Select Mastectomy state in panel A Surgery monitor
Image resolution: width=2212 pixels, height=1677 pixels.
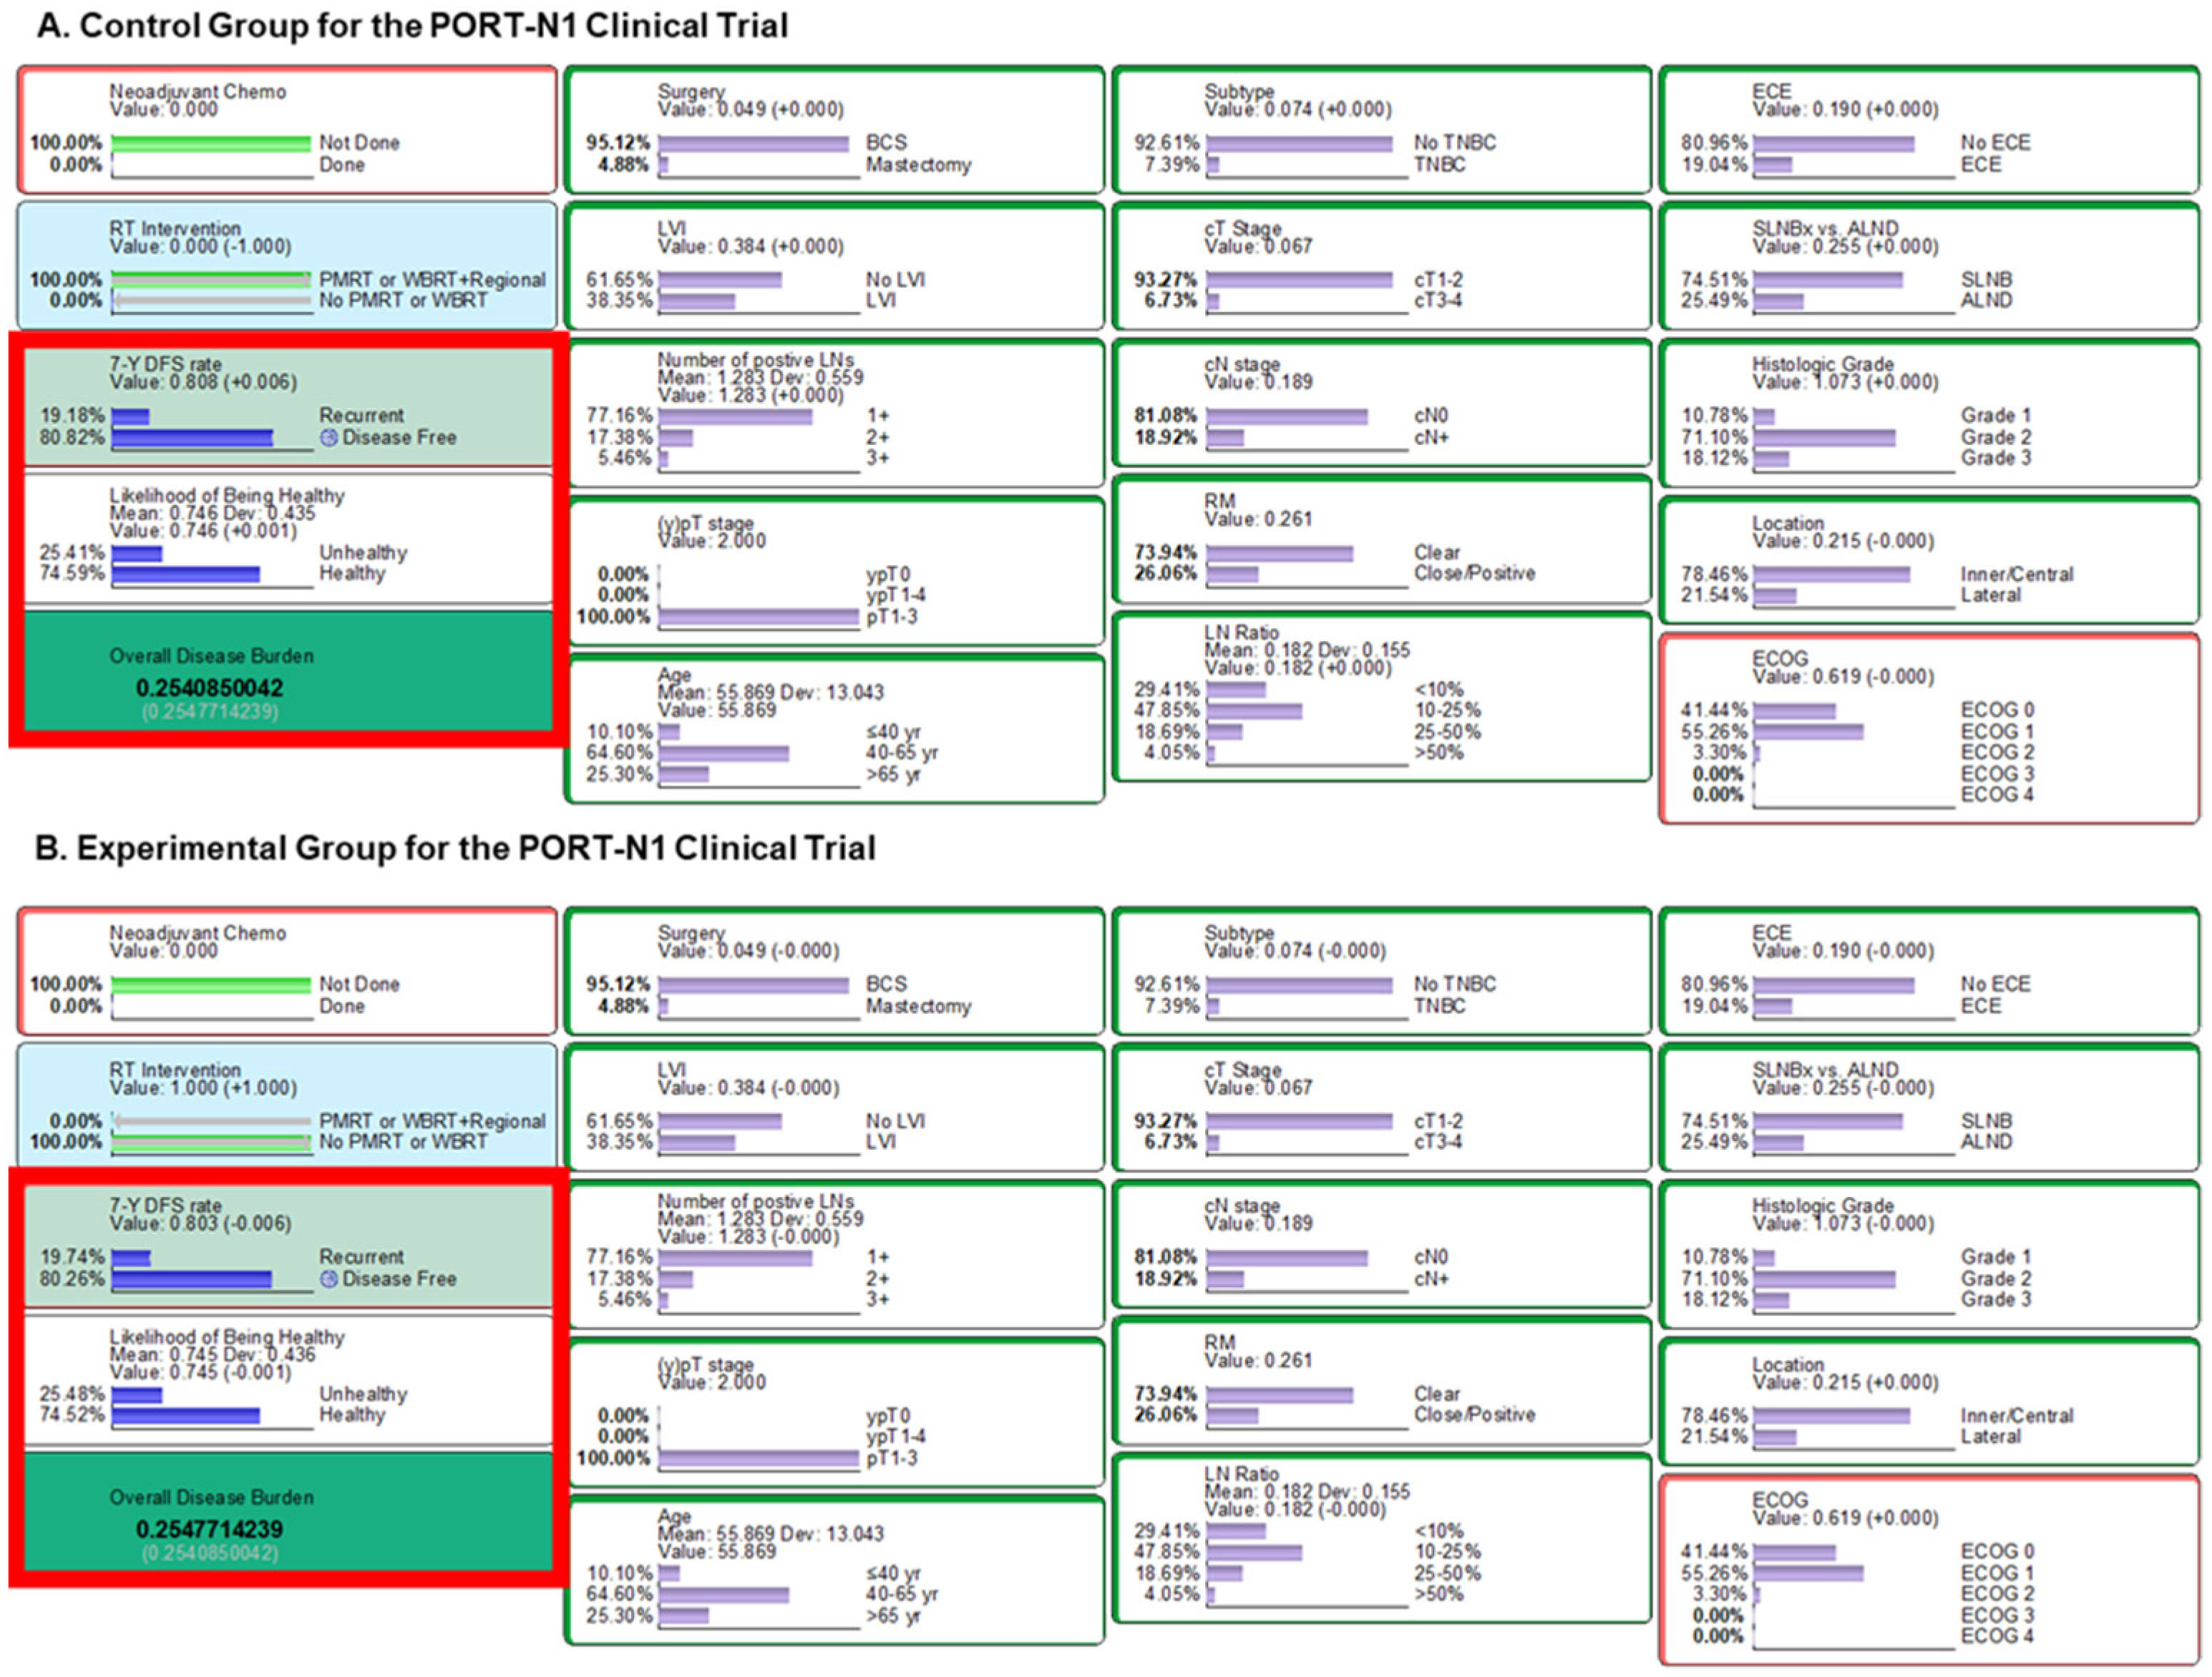click(x=664, y=165)
